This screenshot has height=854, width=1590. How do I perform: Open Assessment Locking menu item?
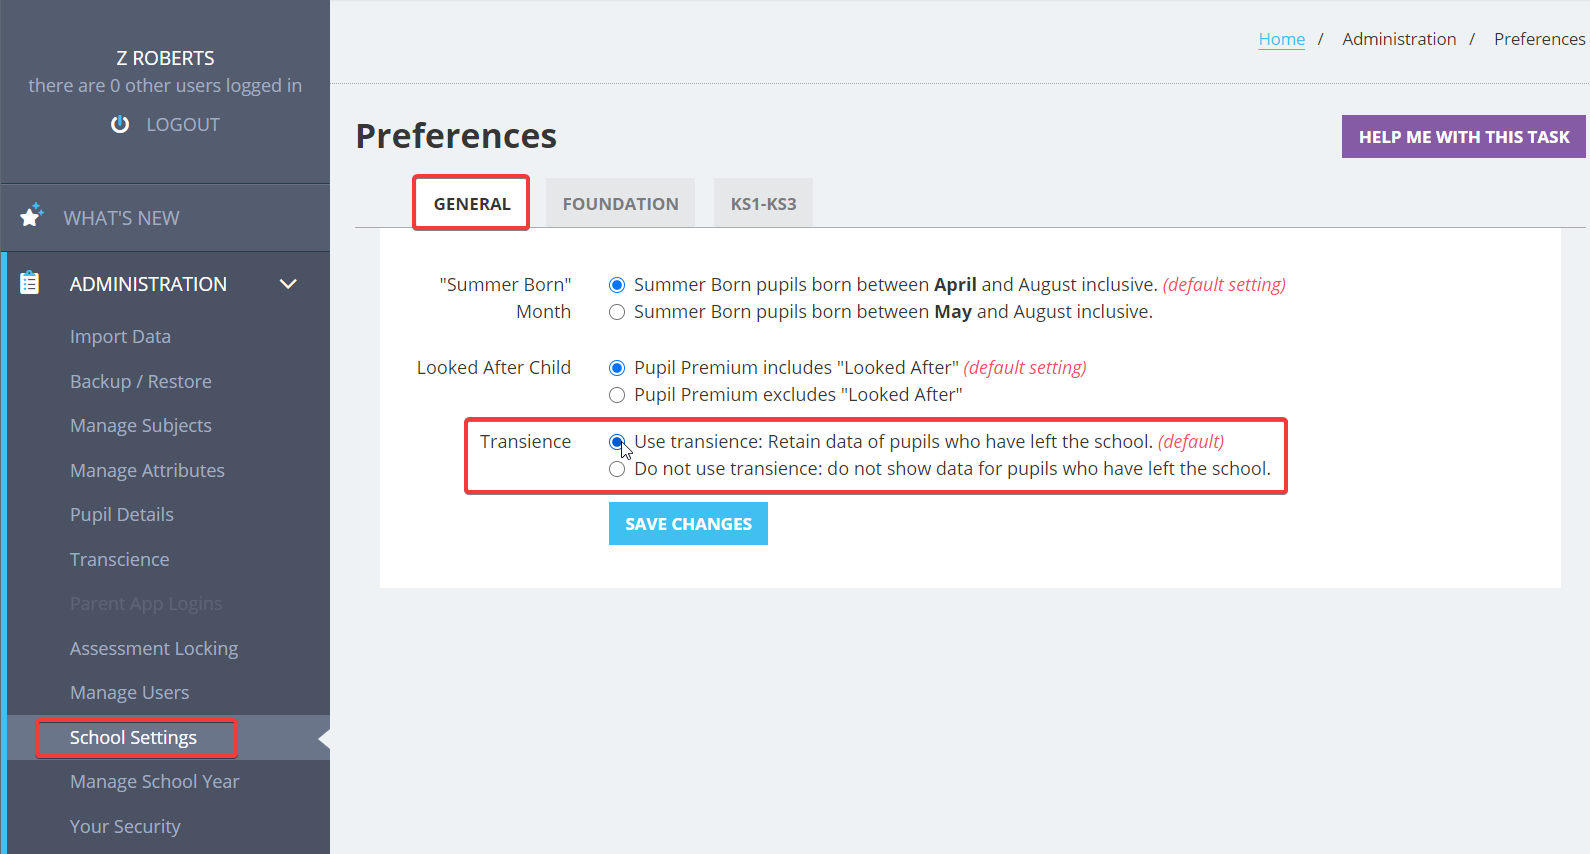(154, 649)
